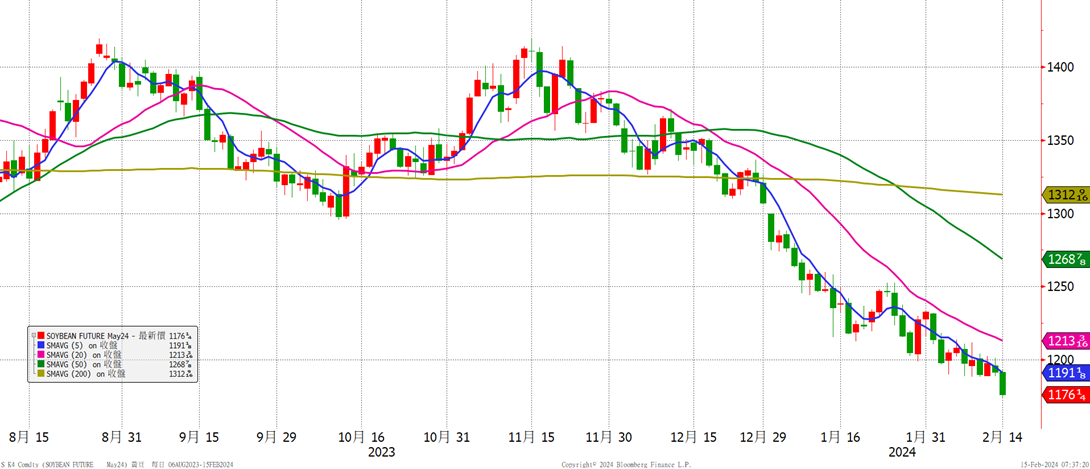Select the 'SOYBEAN FUTURE May24' legend label

[x=88, y=336]
